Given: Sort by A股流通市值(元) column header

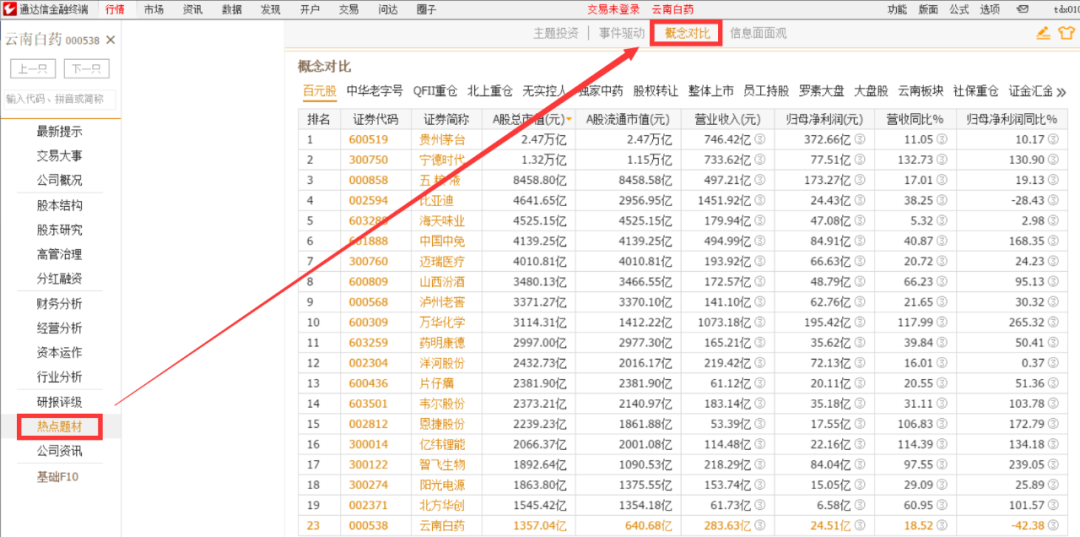Looking at the screenshot, I should tap(627, 119).
